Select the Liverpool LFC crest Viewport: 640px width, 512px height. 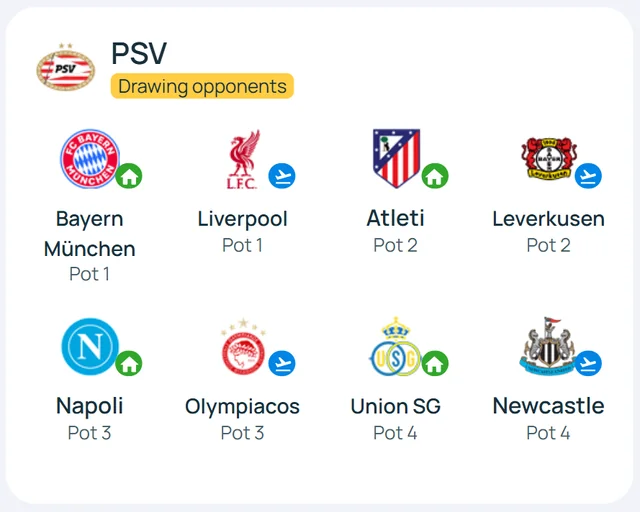point(243,160)
